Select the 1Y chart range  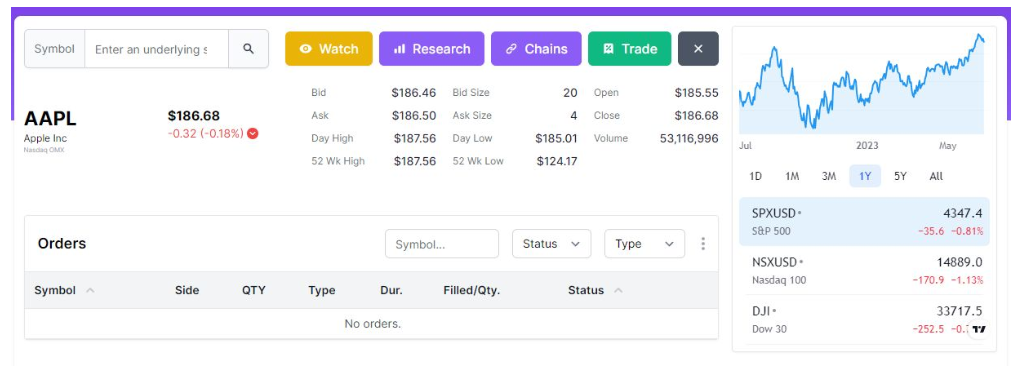(x=865, y=176)
